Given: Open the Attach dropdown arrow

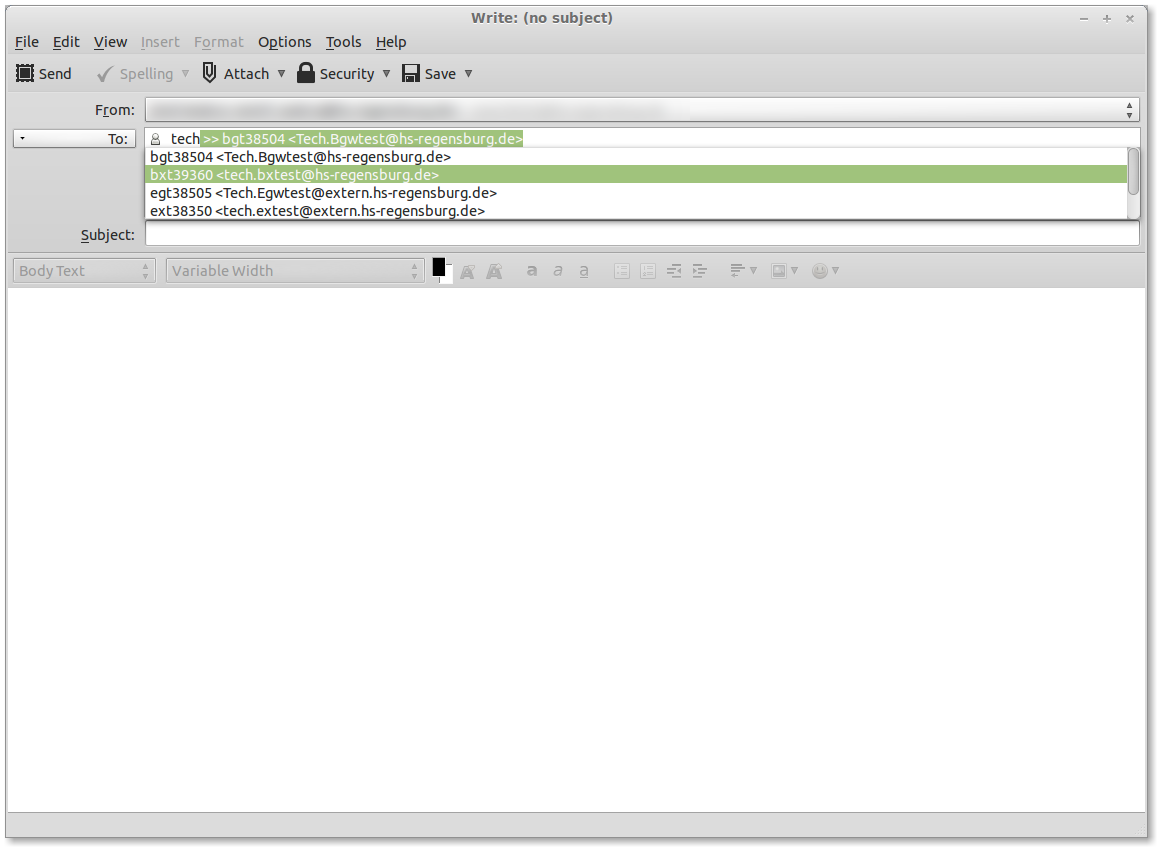Looking at the screenshot, I should pos(281,74).
